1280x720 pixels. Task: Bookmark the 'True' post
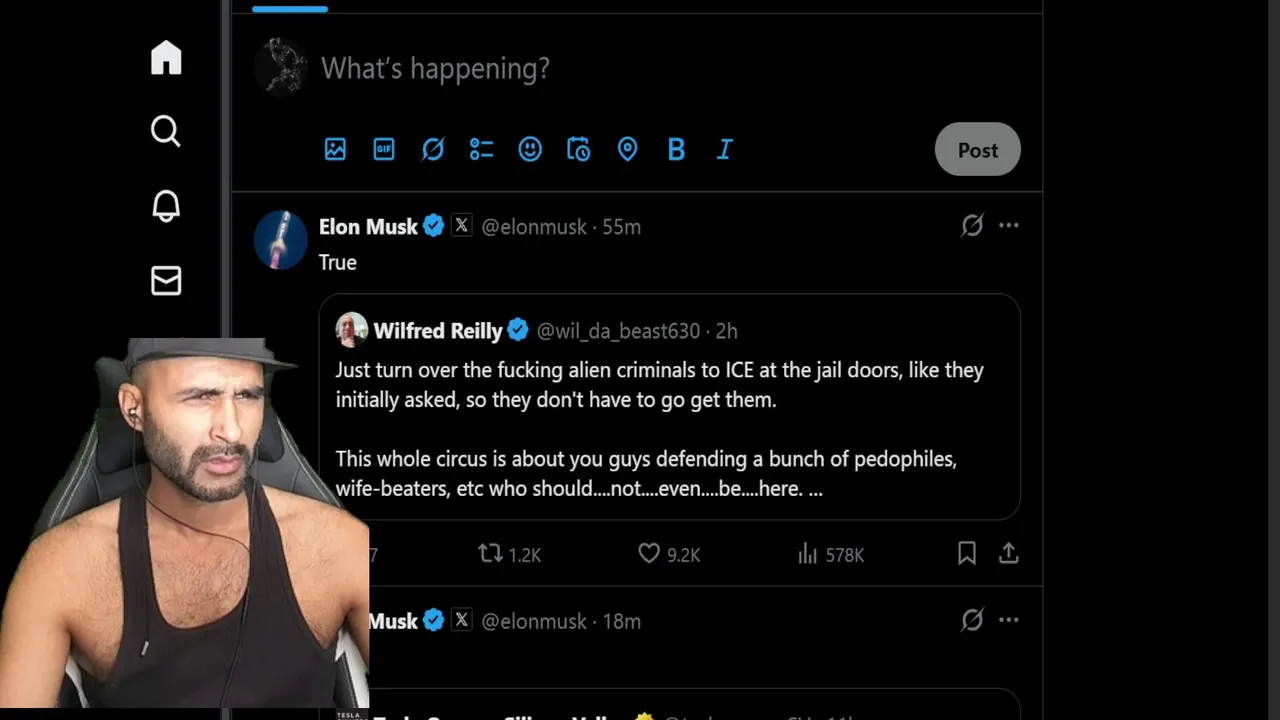(966, 553)
